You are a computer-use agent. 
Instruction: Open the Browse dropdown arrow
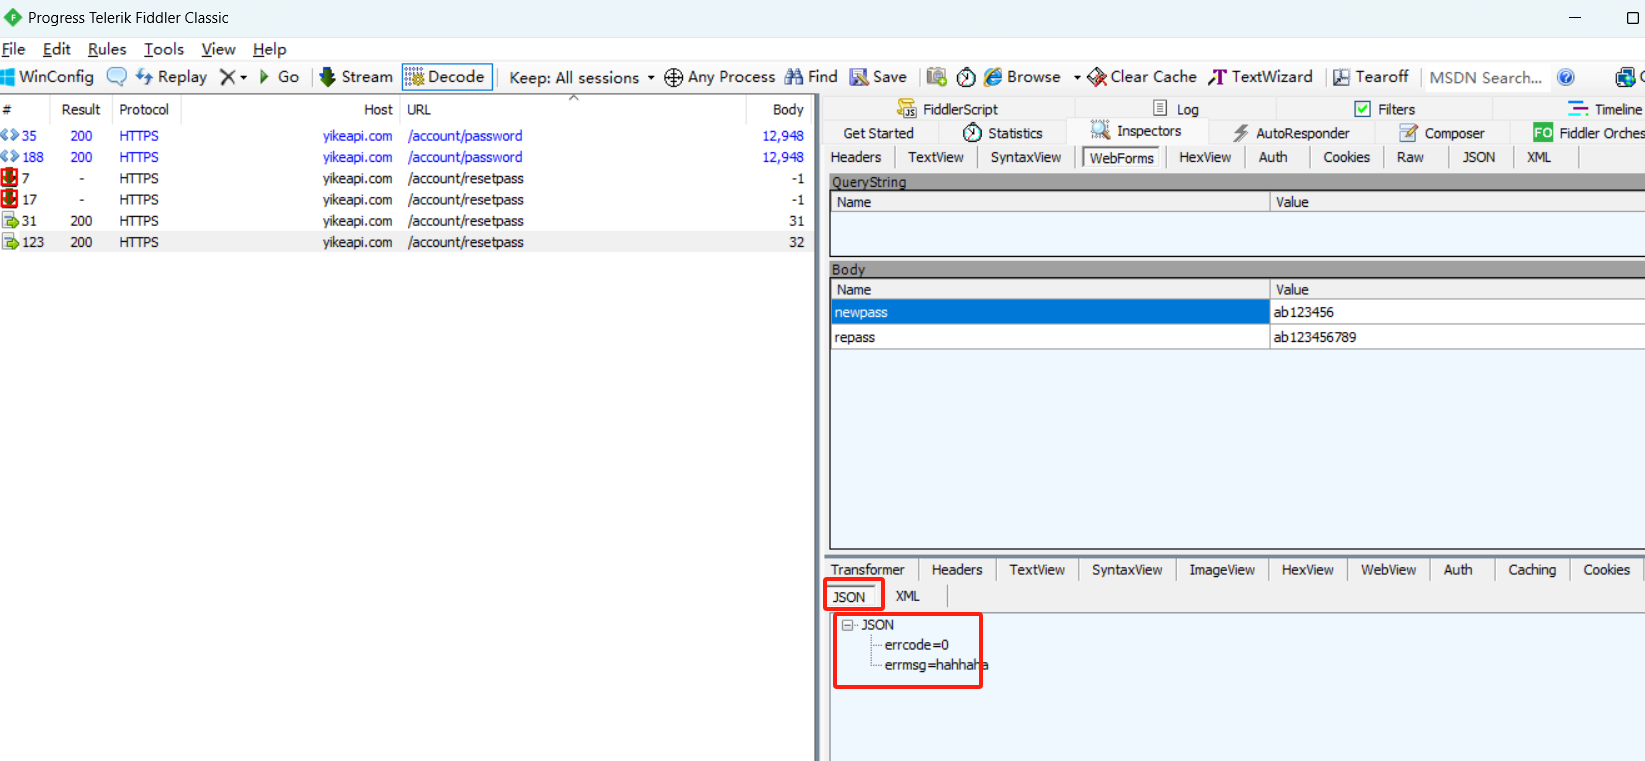pos(1077,77)
